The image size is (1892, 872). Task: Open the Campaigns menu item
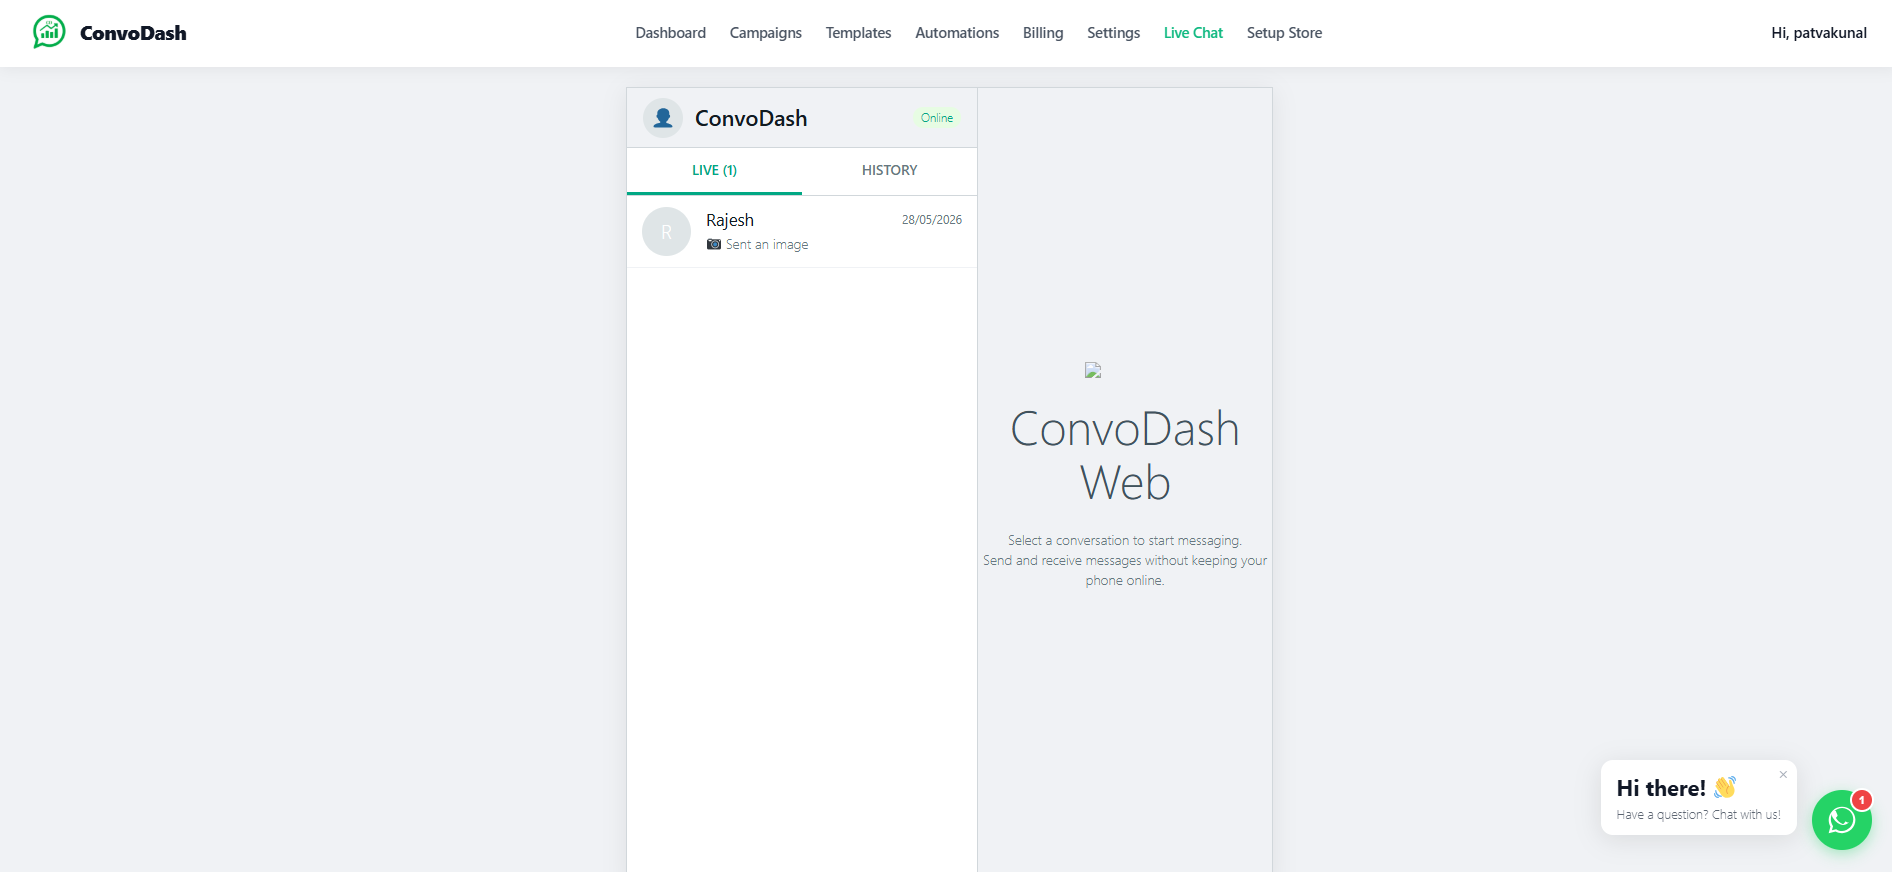pos(765,33)
